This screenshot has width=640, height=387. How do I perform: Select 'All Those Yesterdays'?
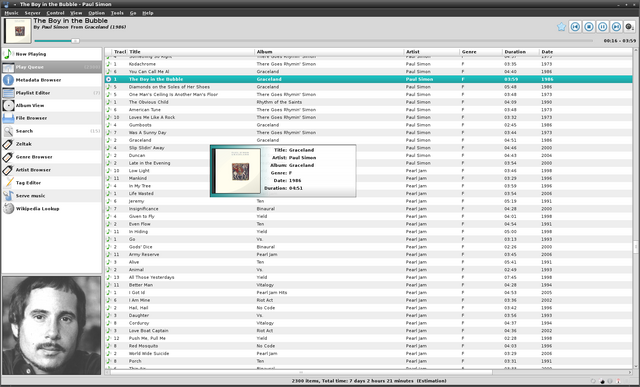(369, 277)
